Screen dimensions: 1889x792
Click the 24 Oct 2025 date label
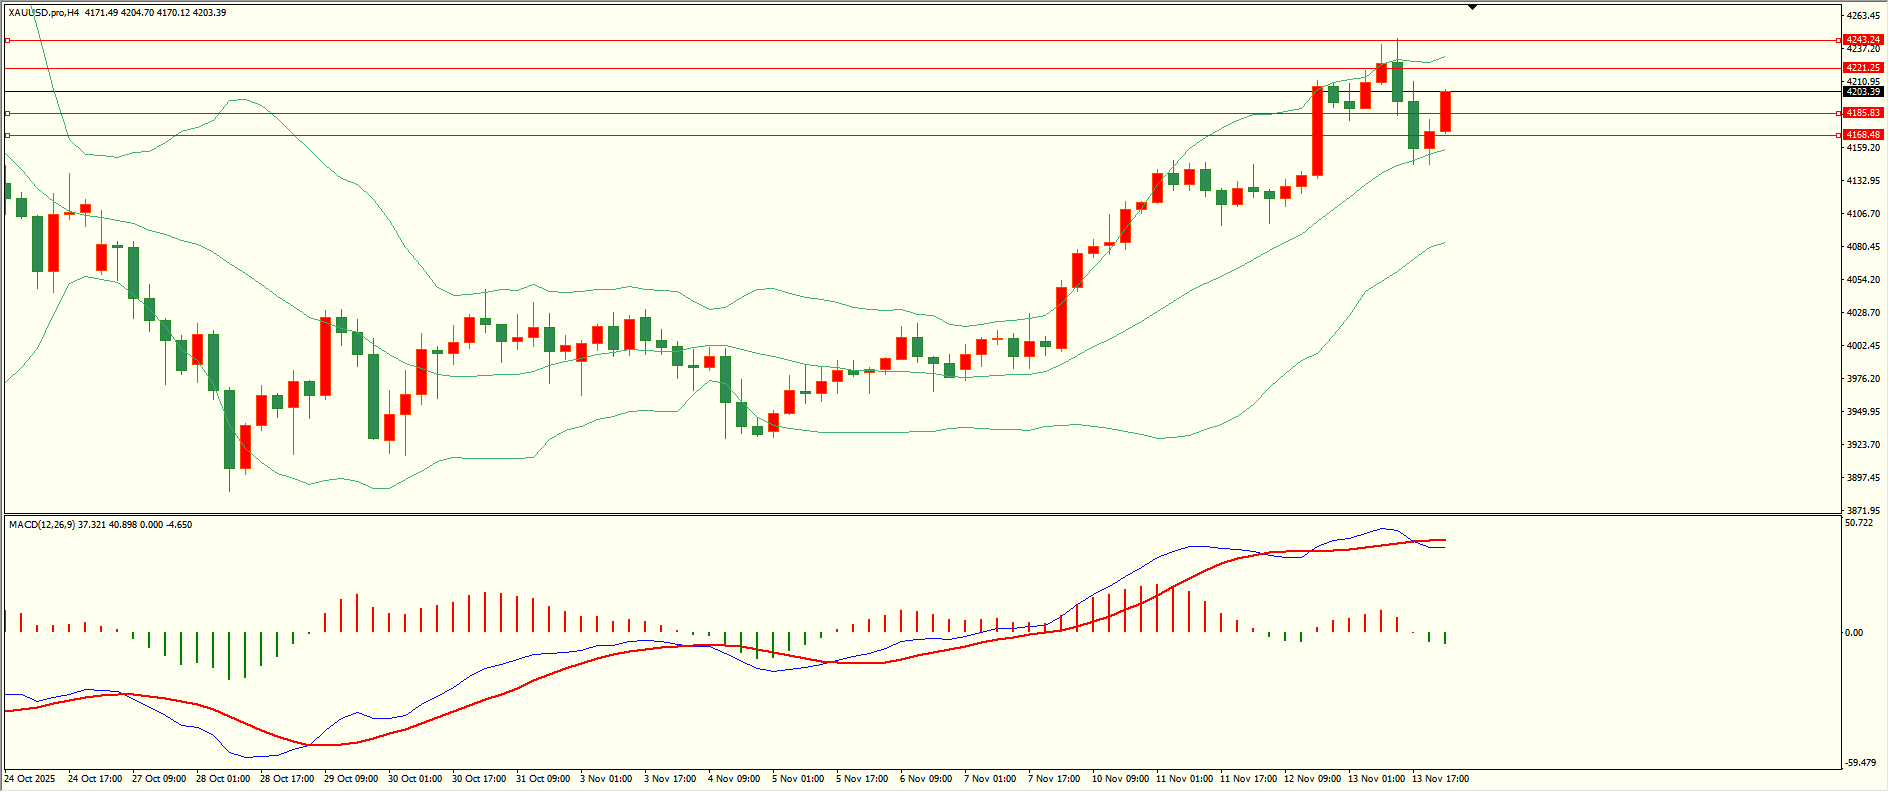click(30, 778)
